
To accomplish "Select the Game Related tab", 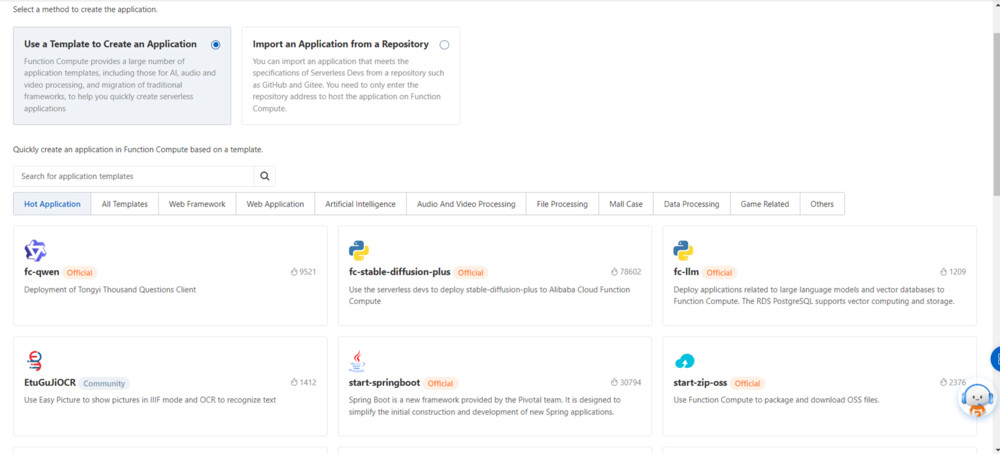I will pyautogui.click(x=764, y=204).
